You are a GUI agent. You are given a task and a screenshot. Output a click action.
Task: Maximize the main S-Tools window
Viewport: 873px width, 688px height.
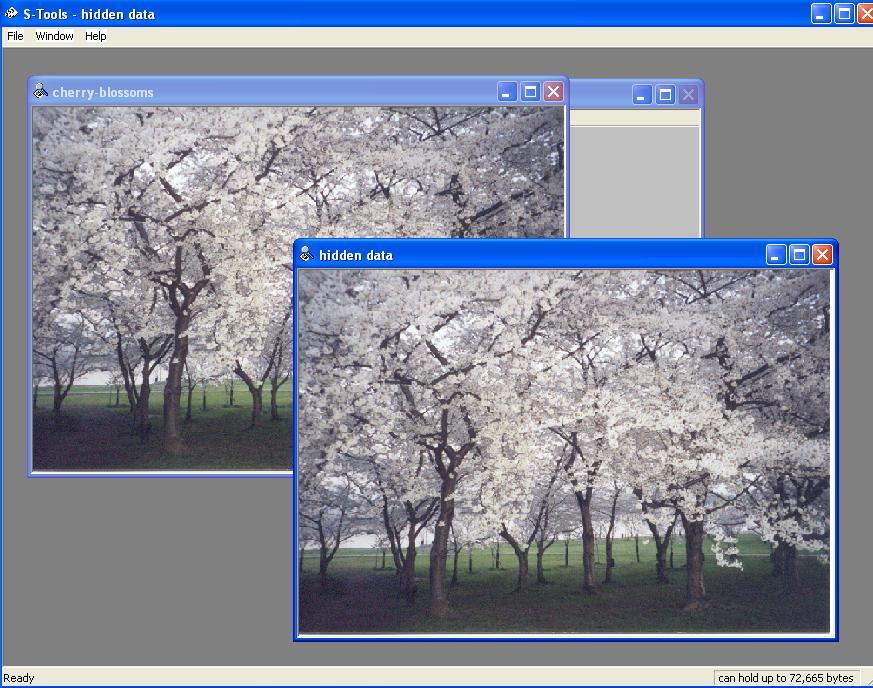click(x=844, y=13)
